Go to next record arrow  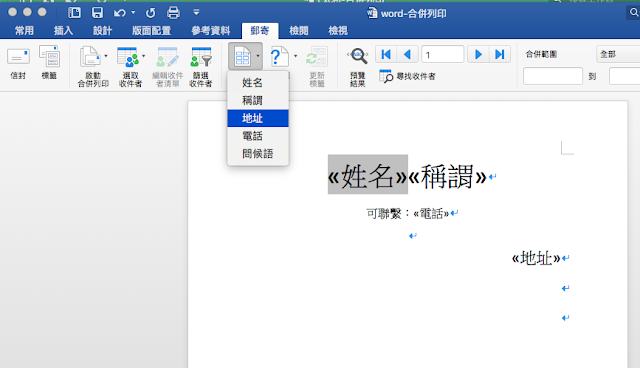[478, 54]
